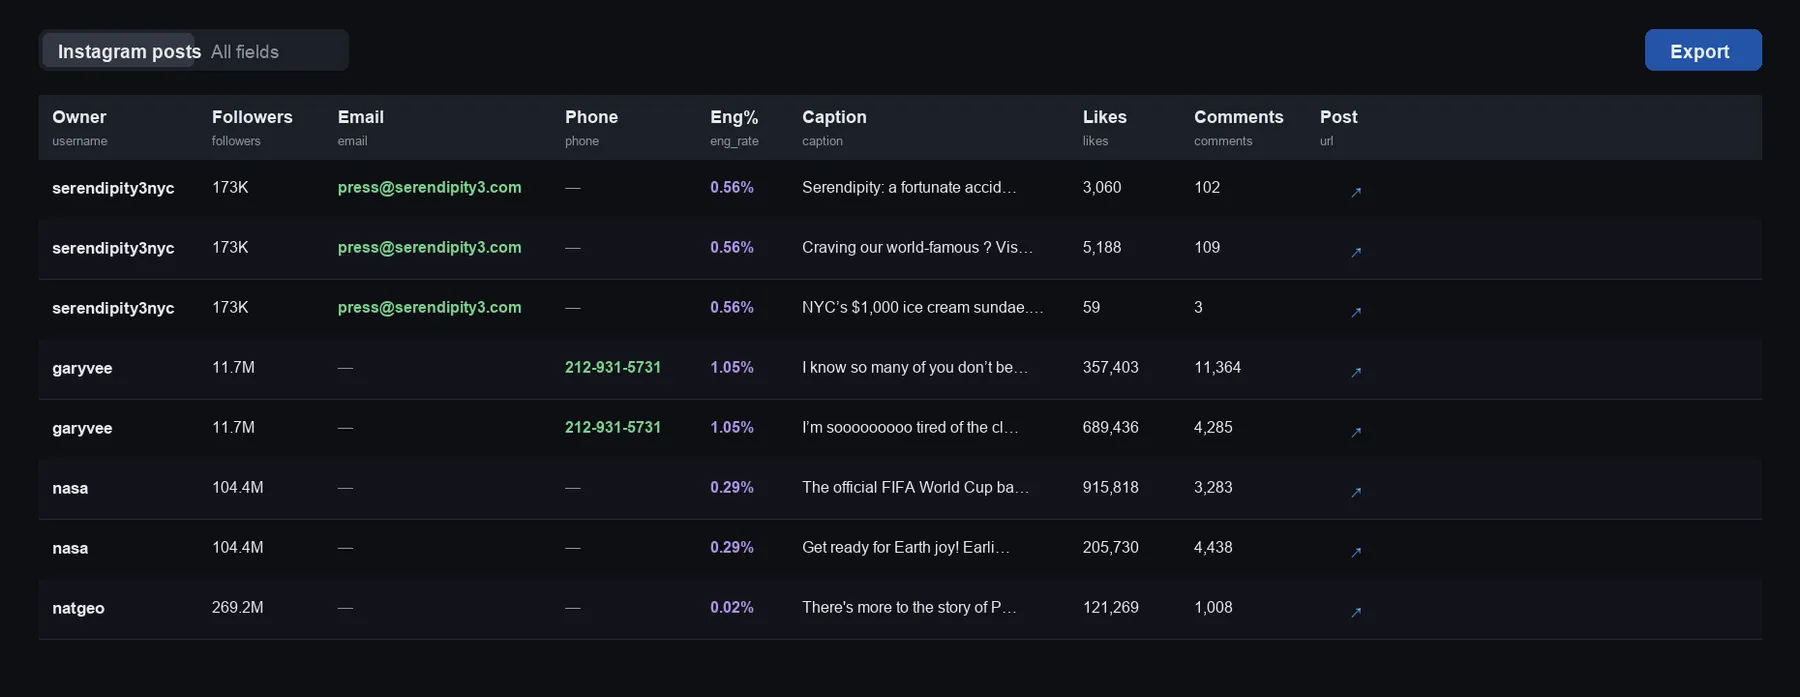Open post link for nasa Earth joy row
The height and width of the screenshot is (697, 1800).
(x=1356, y=552)
